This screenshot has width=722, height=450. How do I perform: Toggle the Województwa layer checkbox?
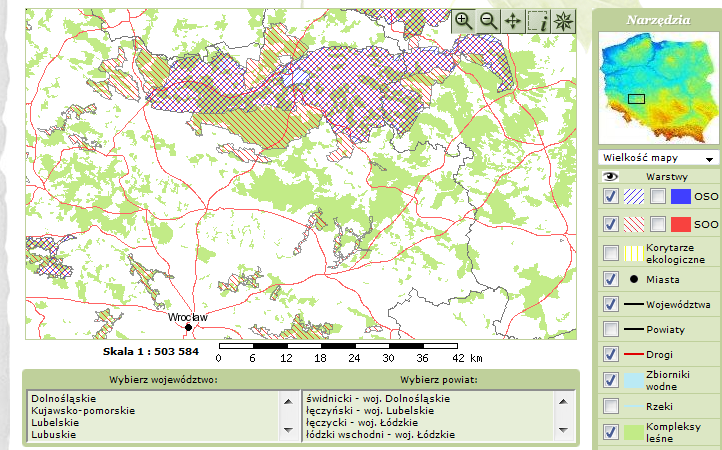tap(611, 304)
